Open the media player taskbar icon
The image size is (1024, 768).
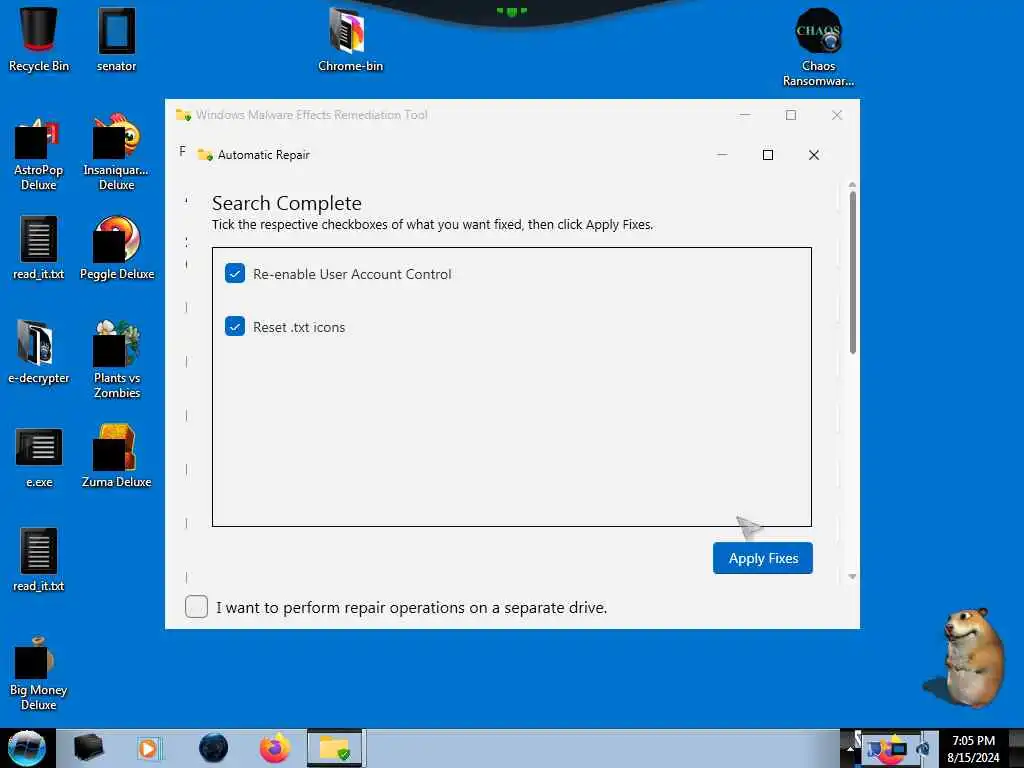148,748
